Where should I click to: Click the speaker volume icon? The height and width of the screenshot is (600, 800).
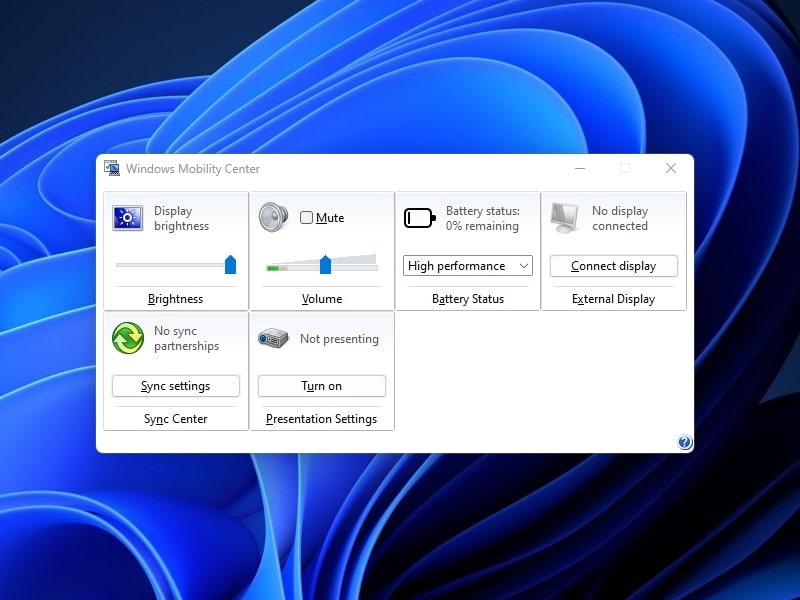click(x=273, y=218)
